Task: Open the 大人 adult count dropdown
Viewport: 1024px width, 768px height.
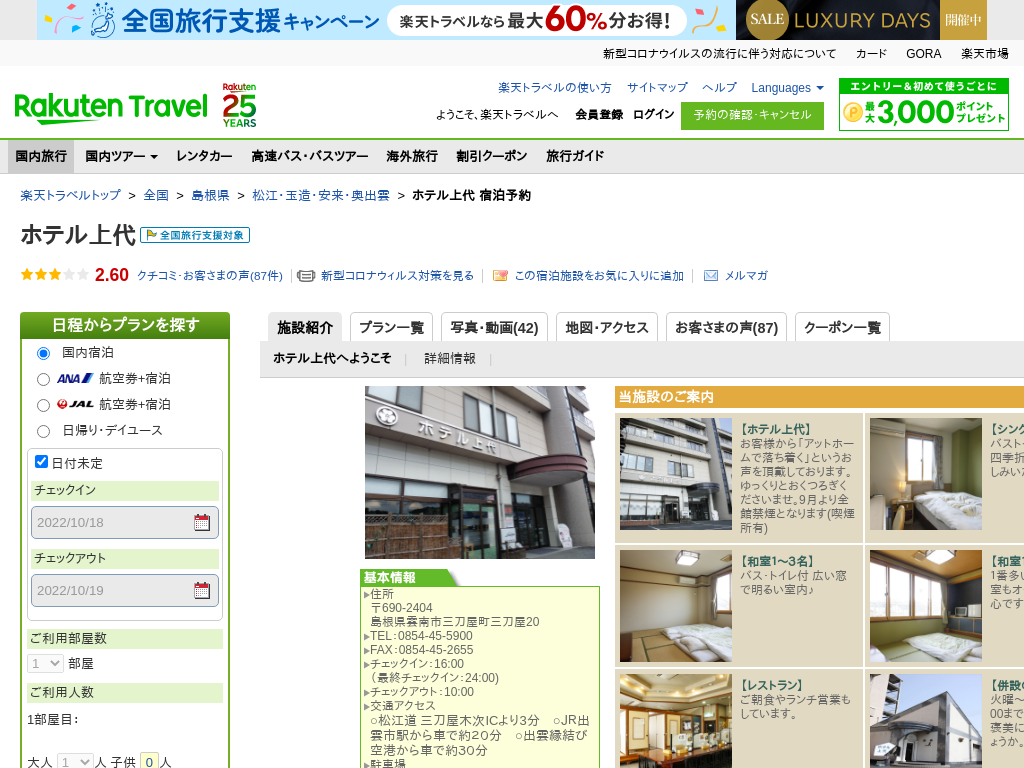Action: pos(75,761)
